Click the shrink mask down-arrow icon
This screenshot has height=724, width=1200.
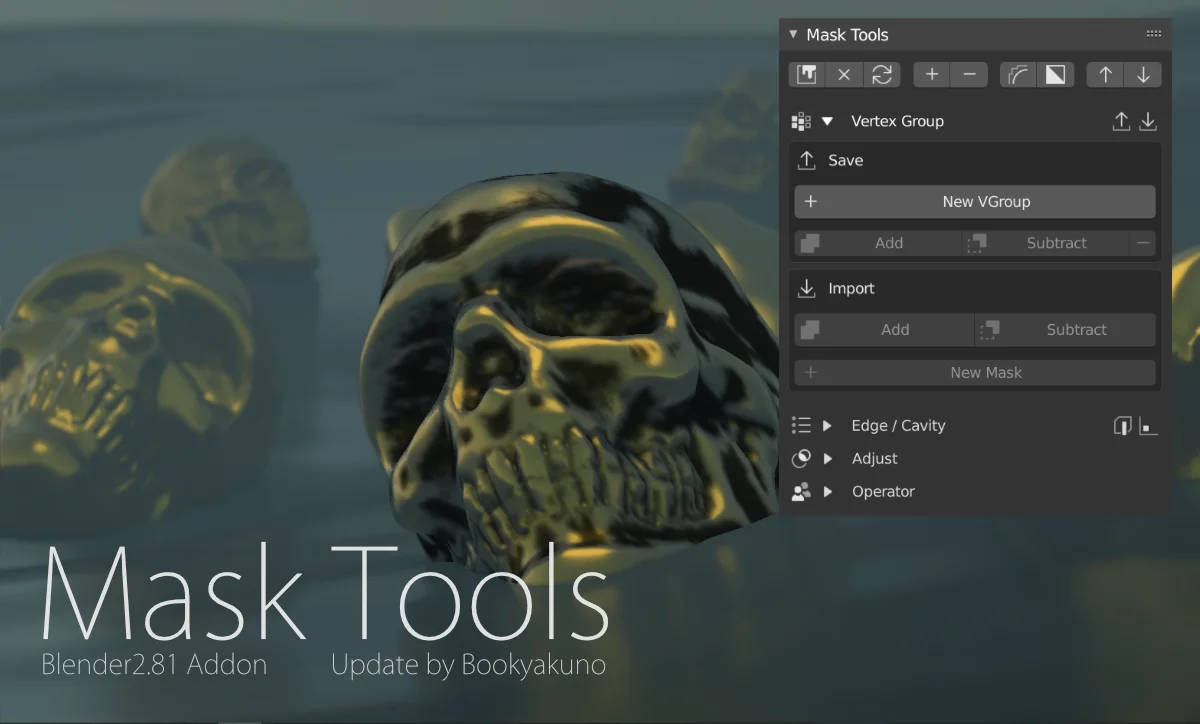tap(1142, 74)
